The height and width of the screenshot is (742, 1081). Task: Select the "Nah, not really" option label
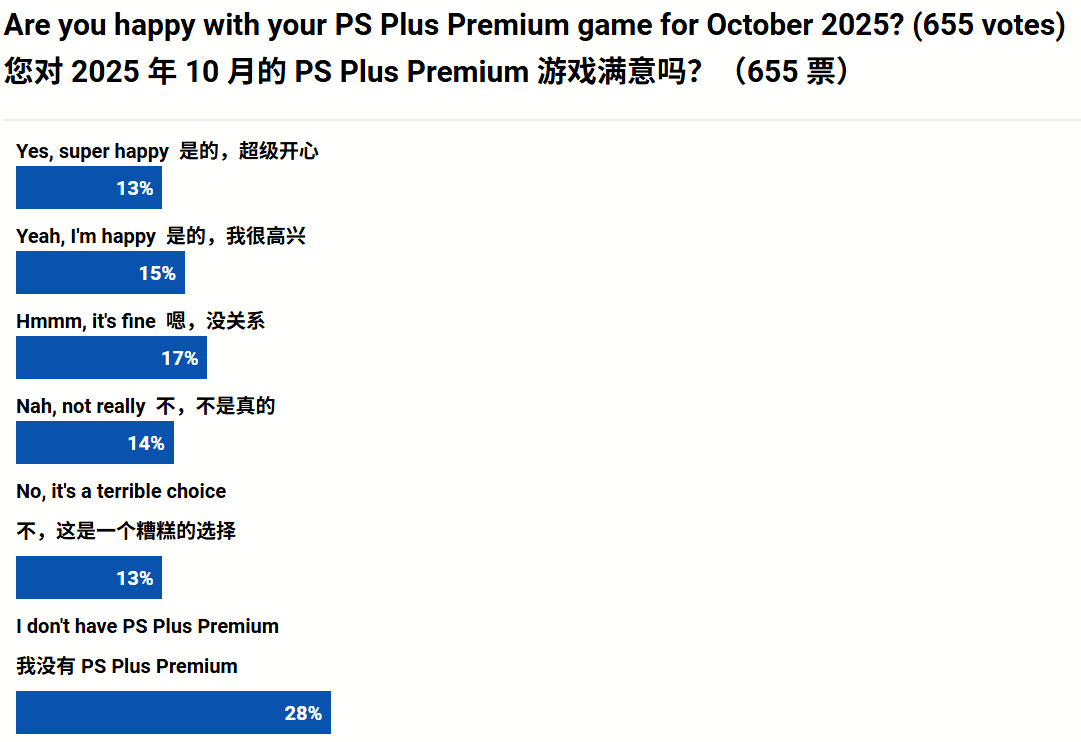pyautogui.click(x=81, y=406)
